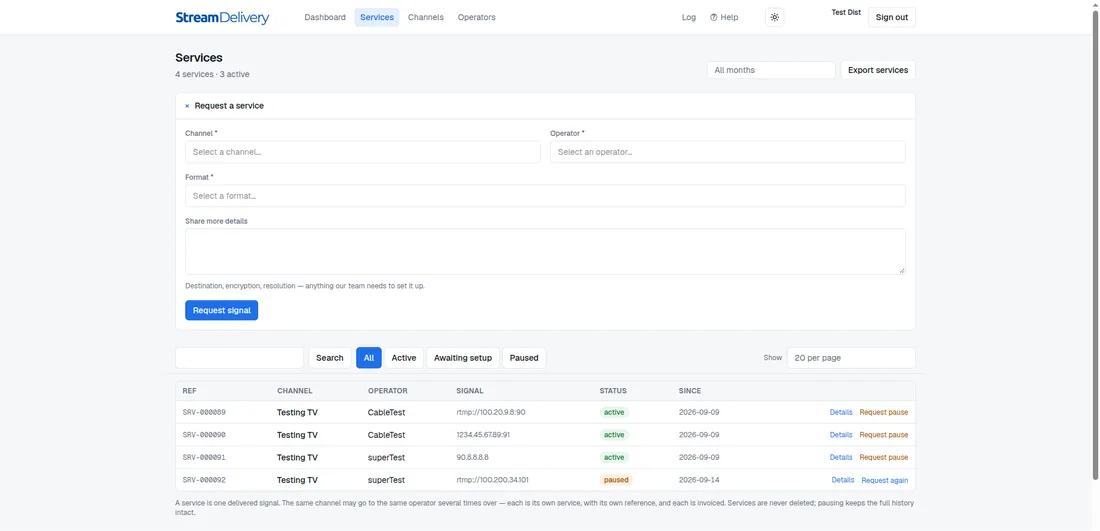This screenshot has height=531, width=1100.
Task: Click the StreamDelivery logo
Action: click(x=222, y=18)
